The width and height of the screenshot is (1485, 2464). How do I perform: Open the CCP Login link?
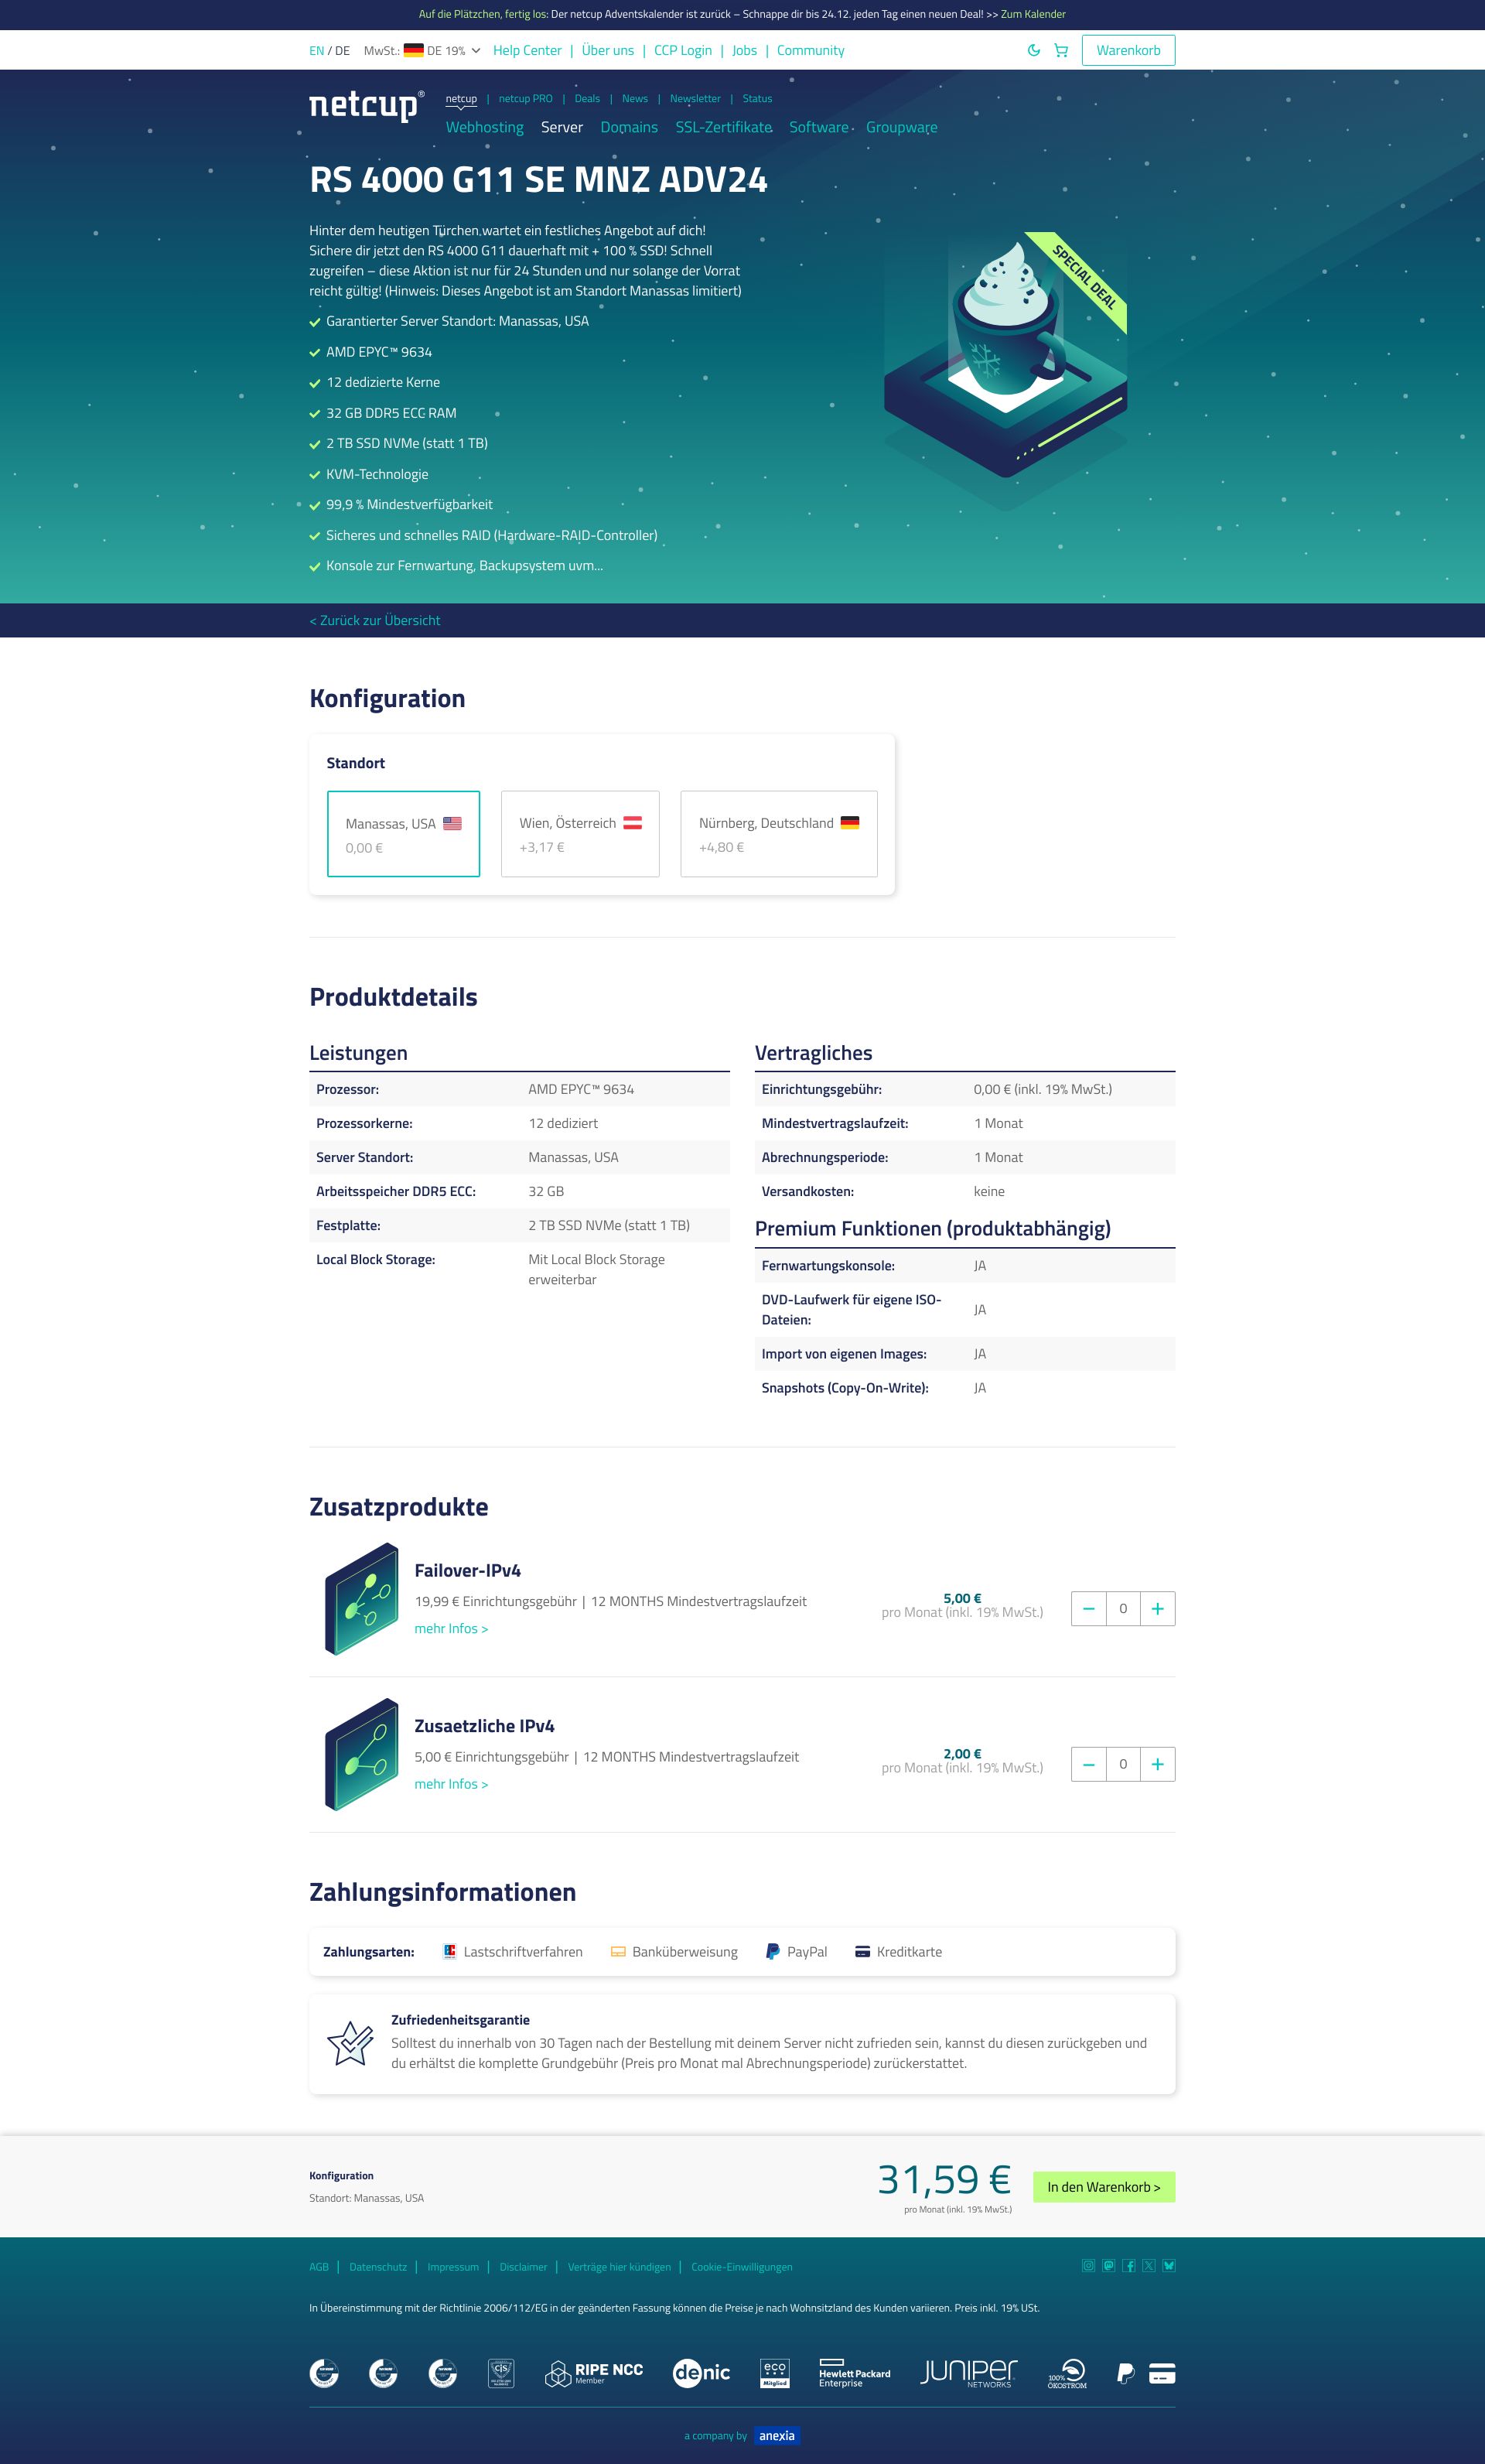point(683,50)
